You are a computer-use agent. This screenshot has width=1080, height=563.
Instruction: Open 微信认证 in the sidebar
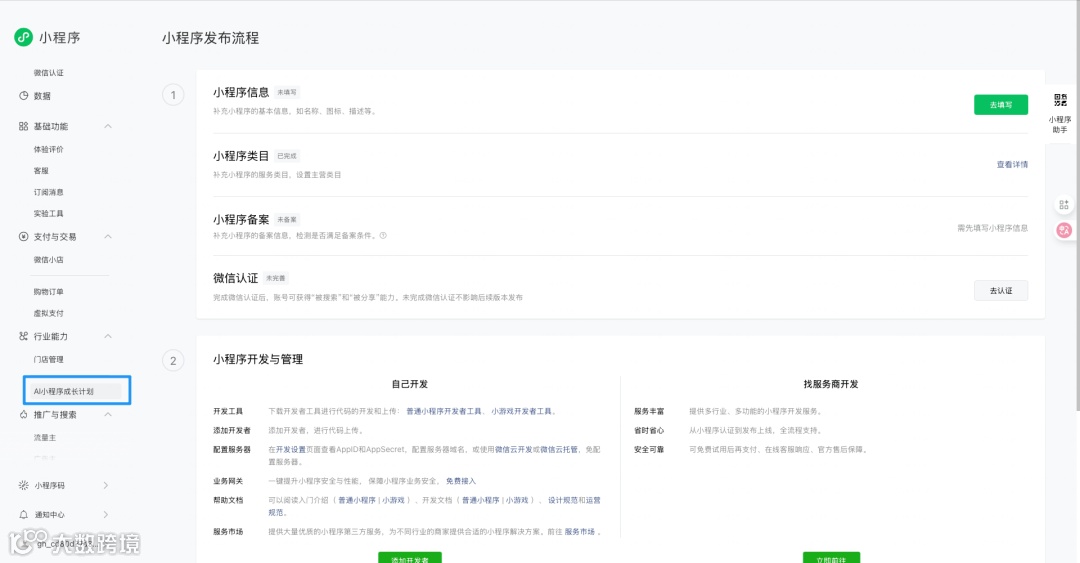tap(48, 72)
